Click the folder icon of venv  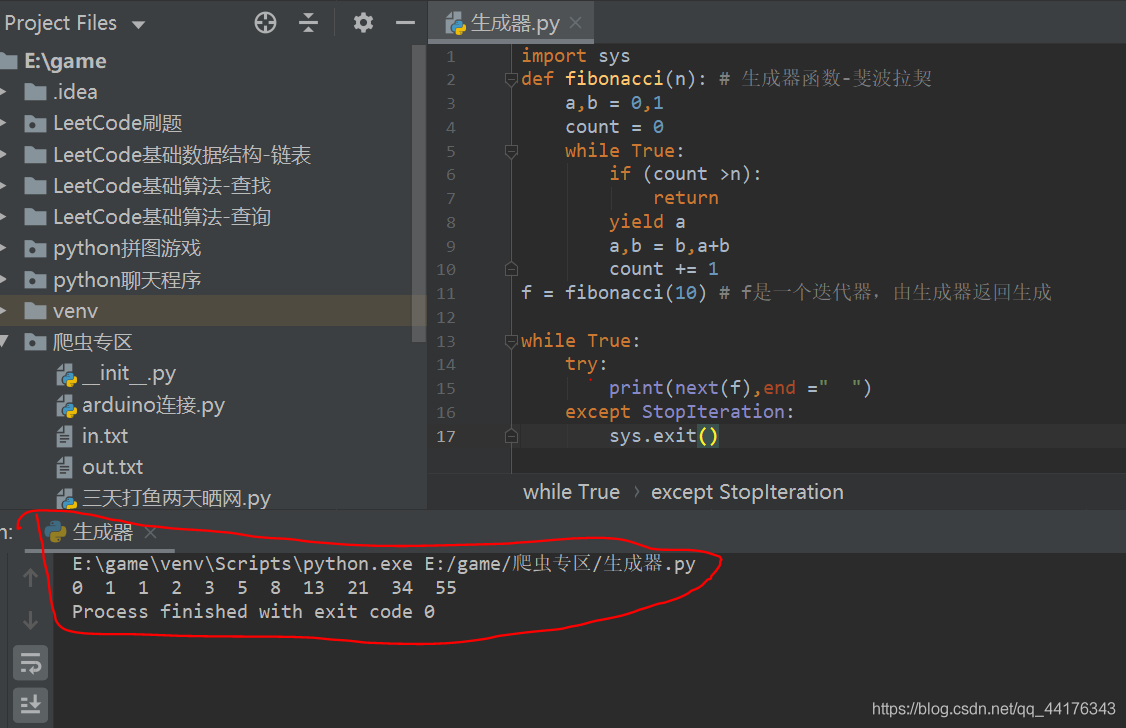click(35, 311)
